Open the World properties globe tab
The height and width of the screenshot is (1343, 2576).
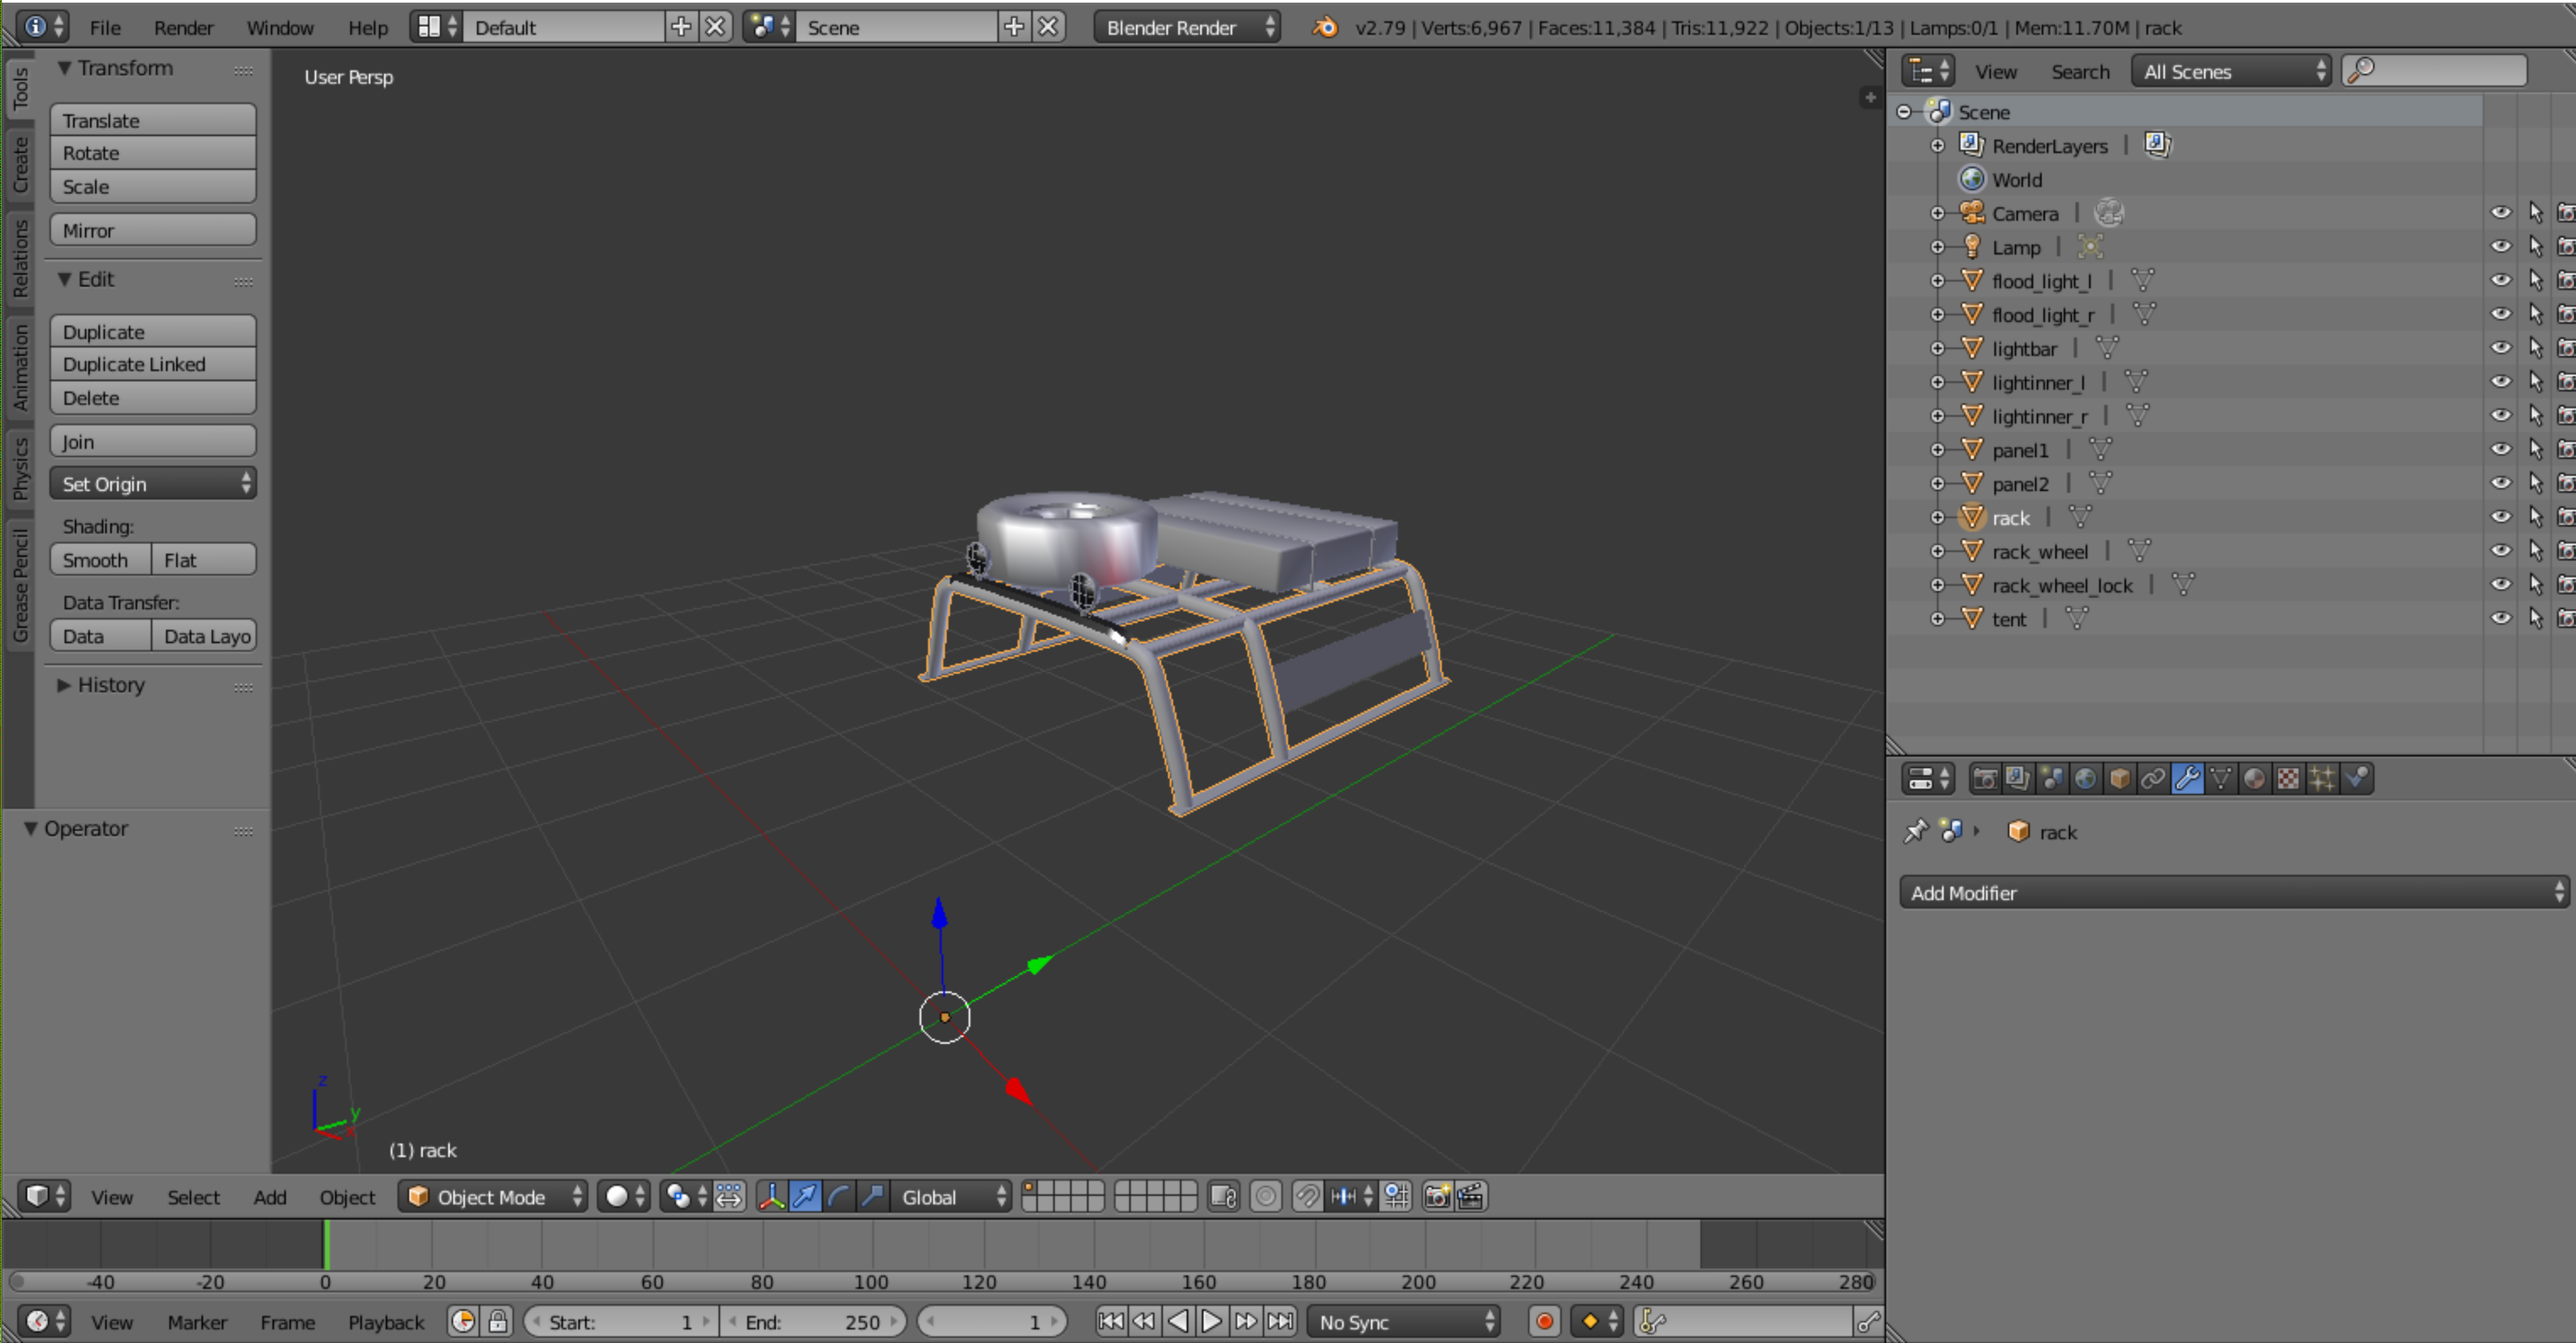tap(2086, 778)
